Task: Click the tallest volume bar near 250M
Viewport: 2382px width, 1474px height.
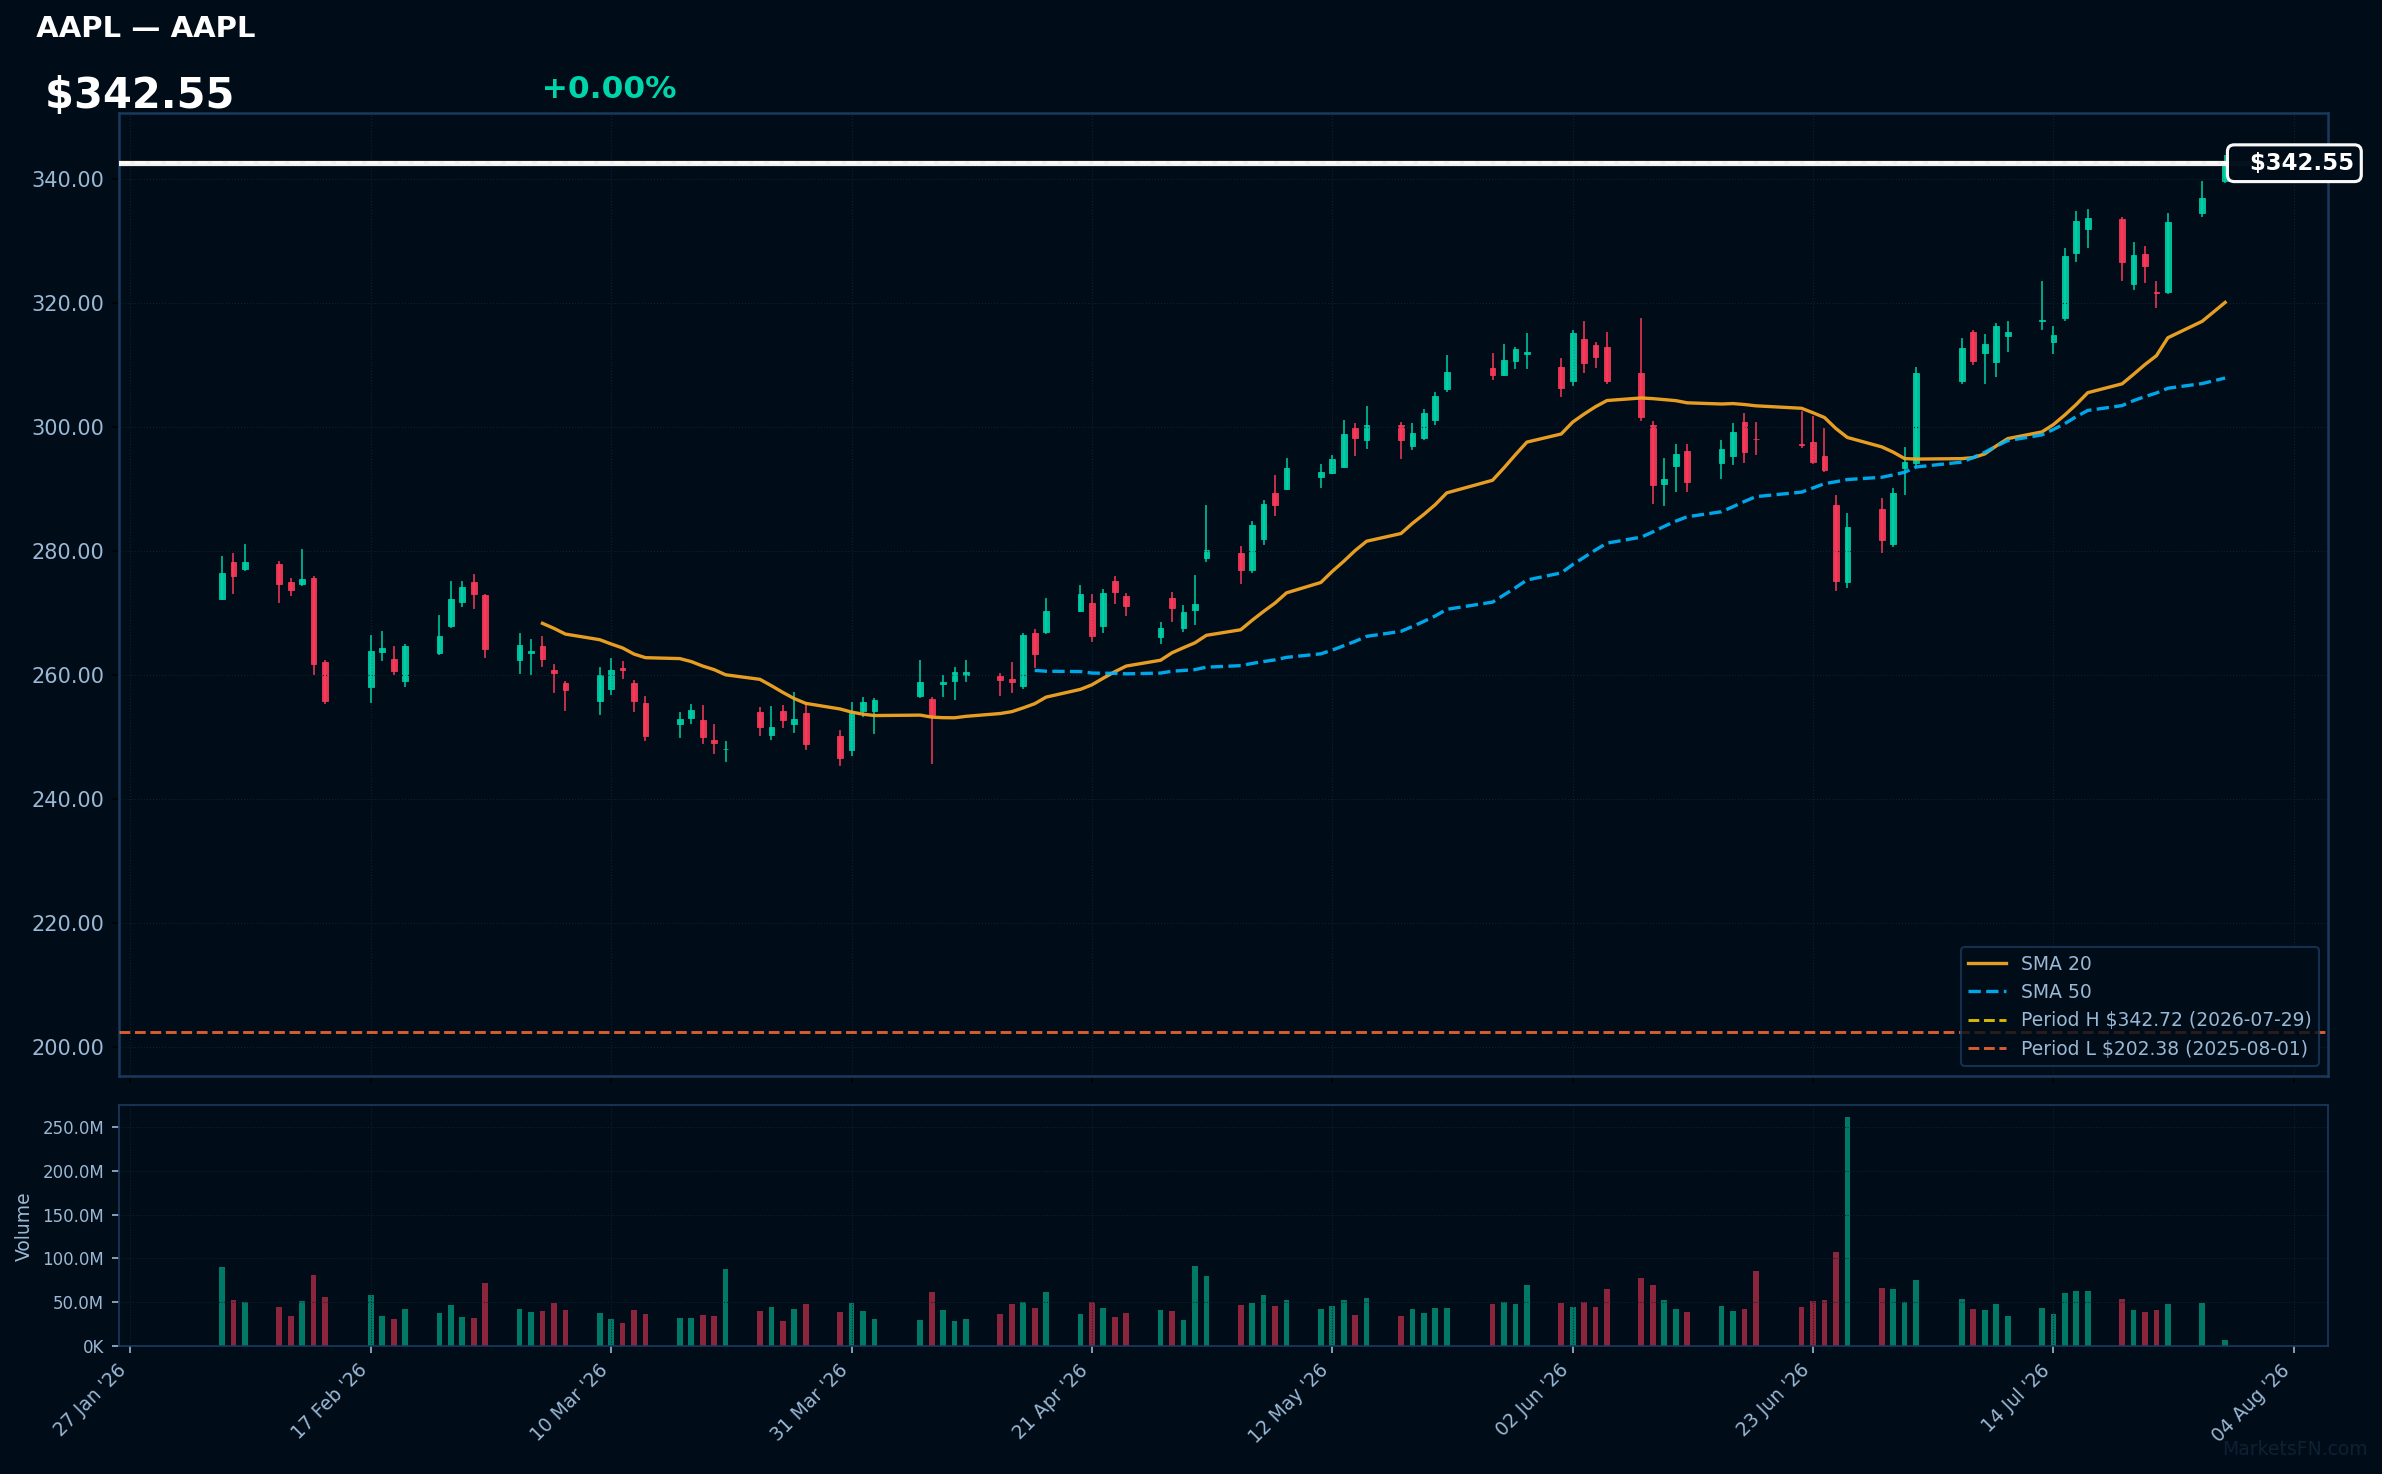Action: point(1847,1231)
